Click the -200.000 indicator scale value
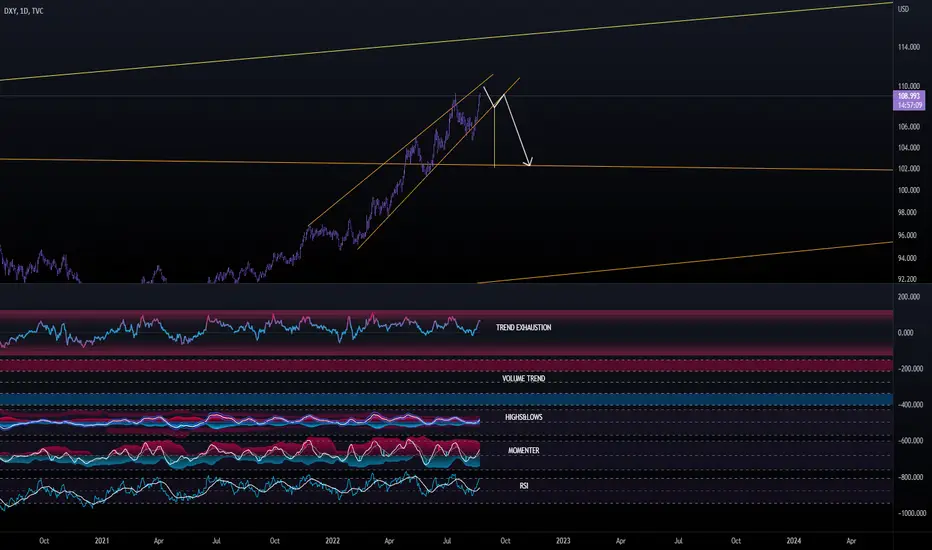Screen dimensions: 932x550 pyautogui.click(x=910, y=369)
